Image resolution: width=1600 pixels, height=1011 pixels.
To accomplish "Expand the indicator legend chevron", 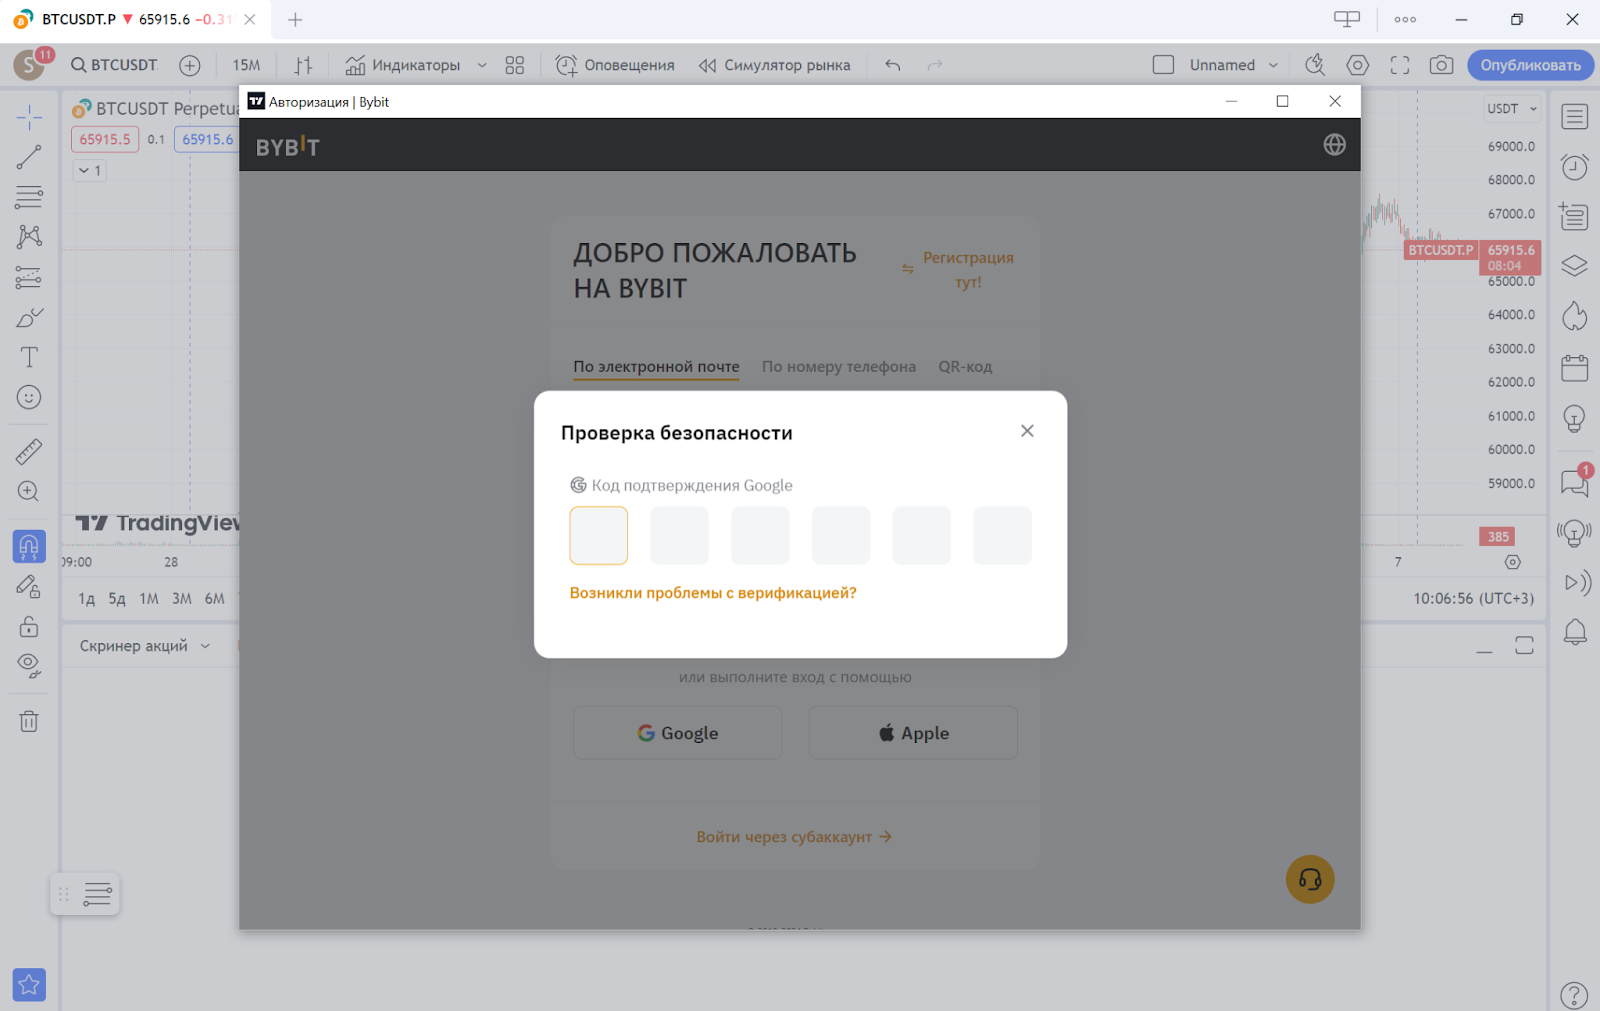I will coord(89,171).
